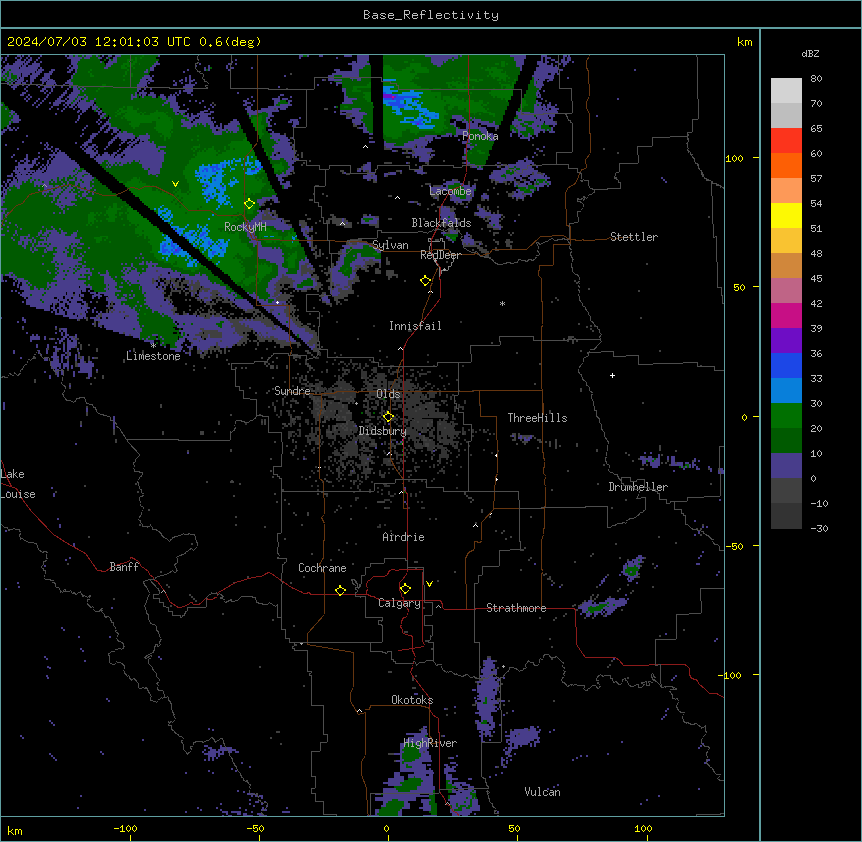Click the -50 tick on the vertical axis
This screenshot has width=862, height=842.
click(734, 546)
